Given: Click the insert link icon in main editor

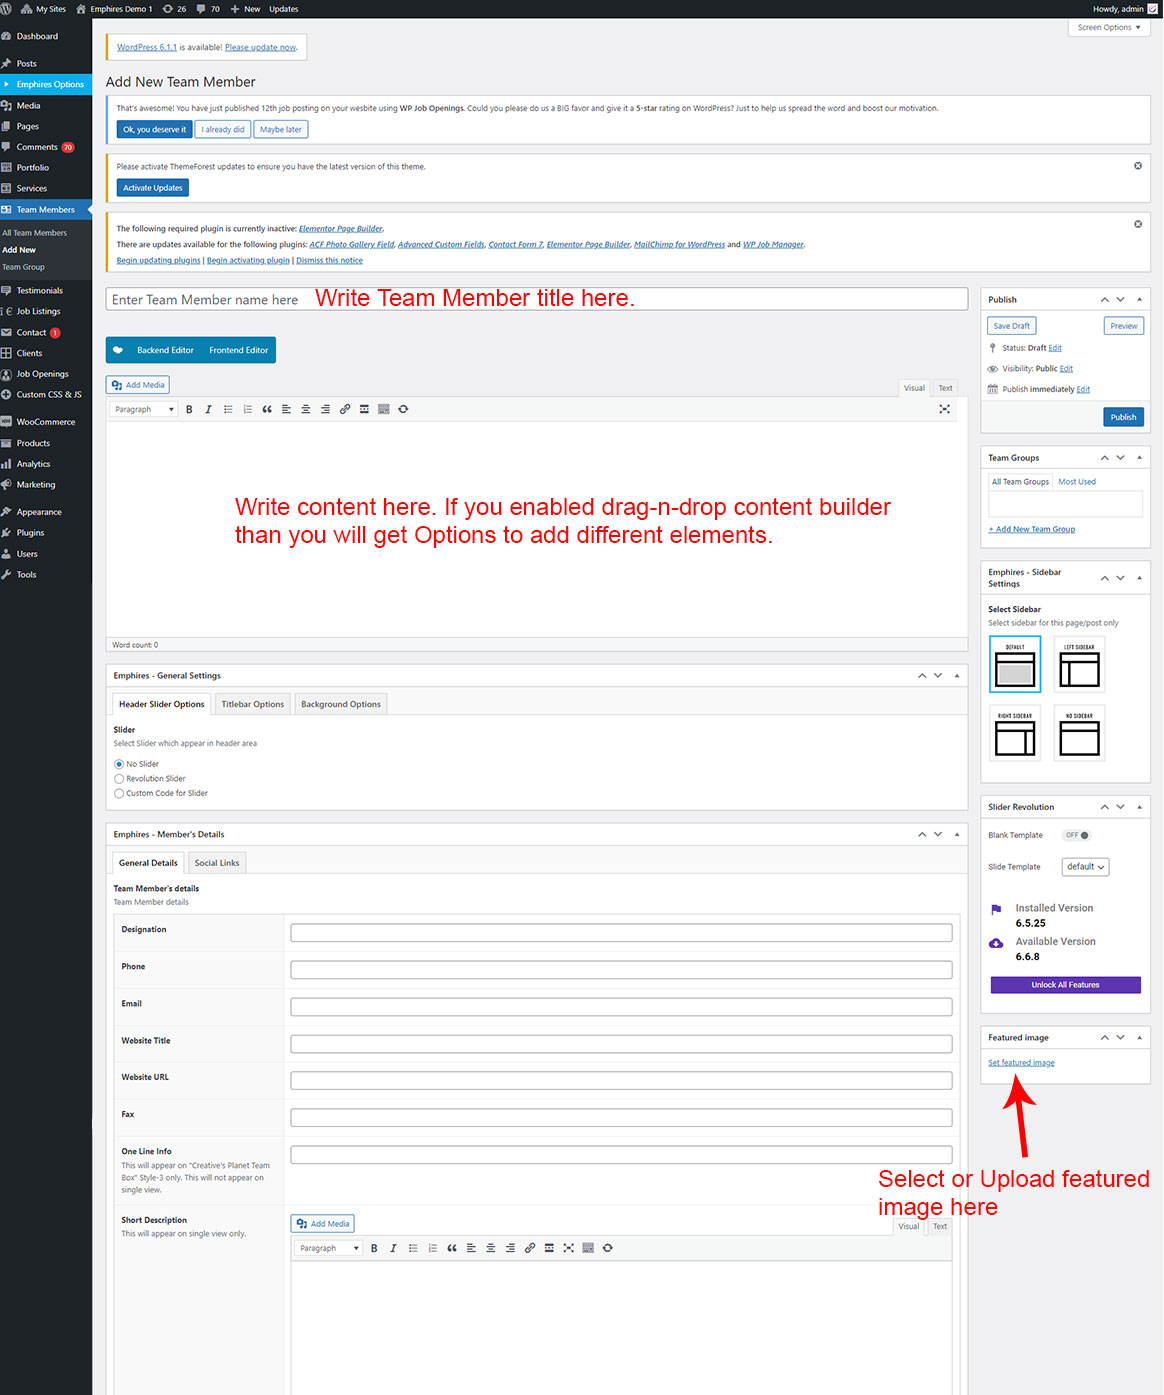Looking at the screenshot, I should coord(345,409).
